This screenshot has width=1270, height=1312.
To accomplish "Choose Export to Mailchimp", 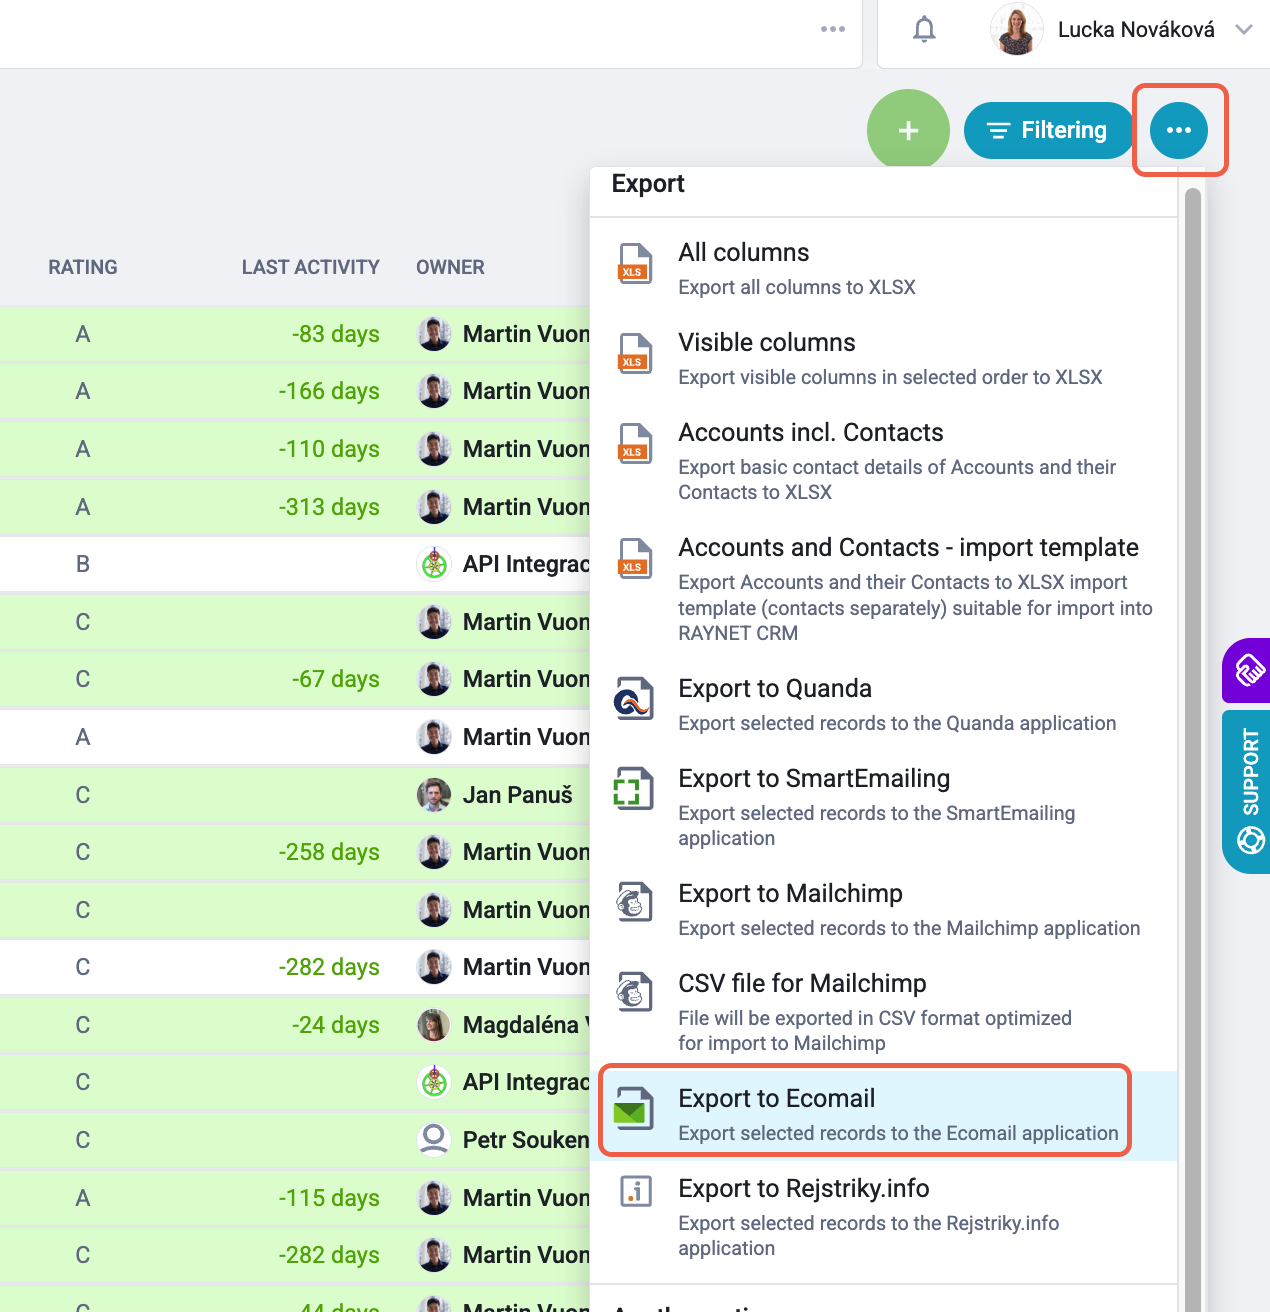I will [884, 909].
